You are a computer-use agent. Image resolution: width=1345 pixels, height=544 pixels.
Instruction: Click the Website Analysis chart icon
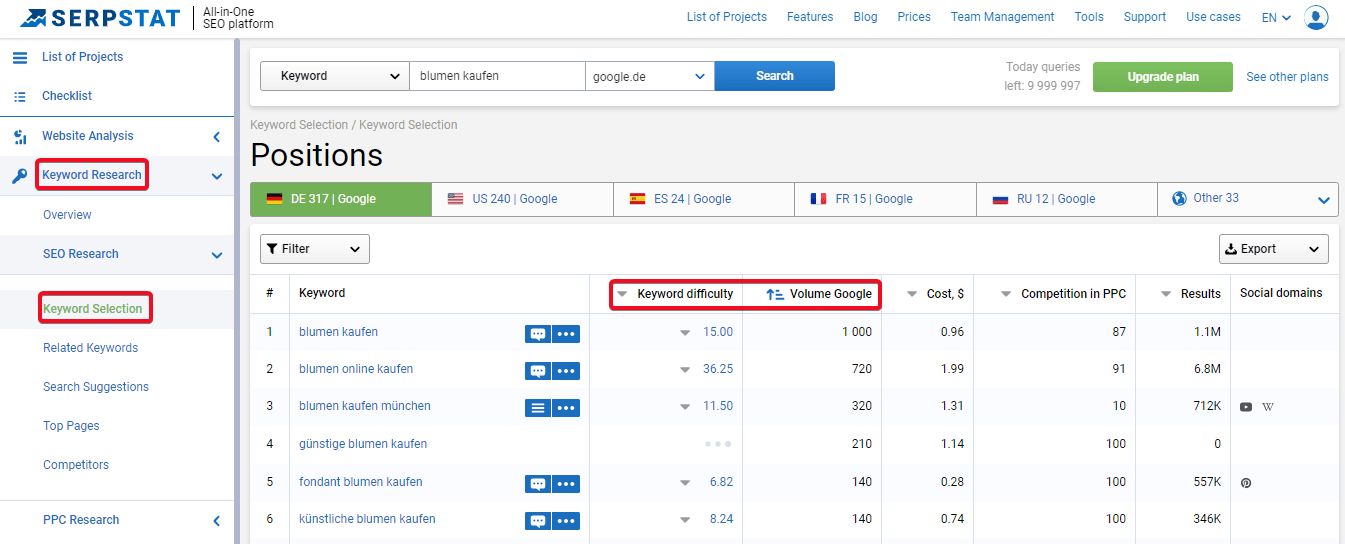tap(20, 136)
